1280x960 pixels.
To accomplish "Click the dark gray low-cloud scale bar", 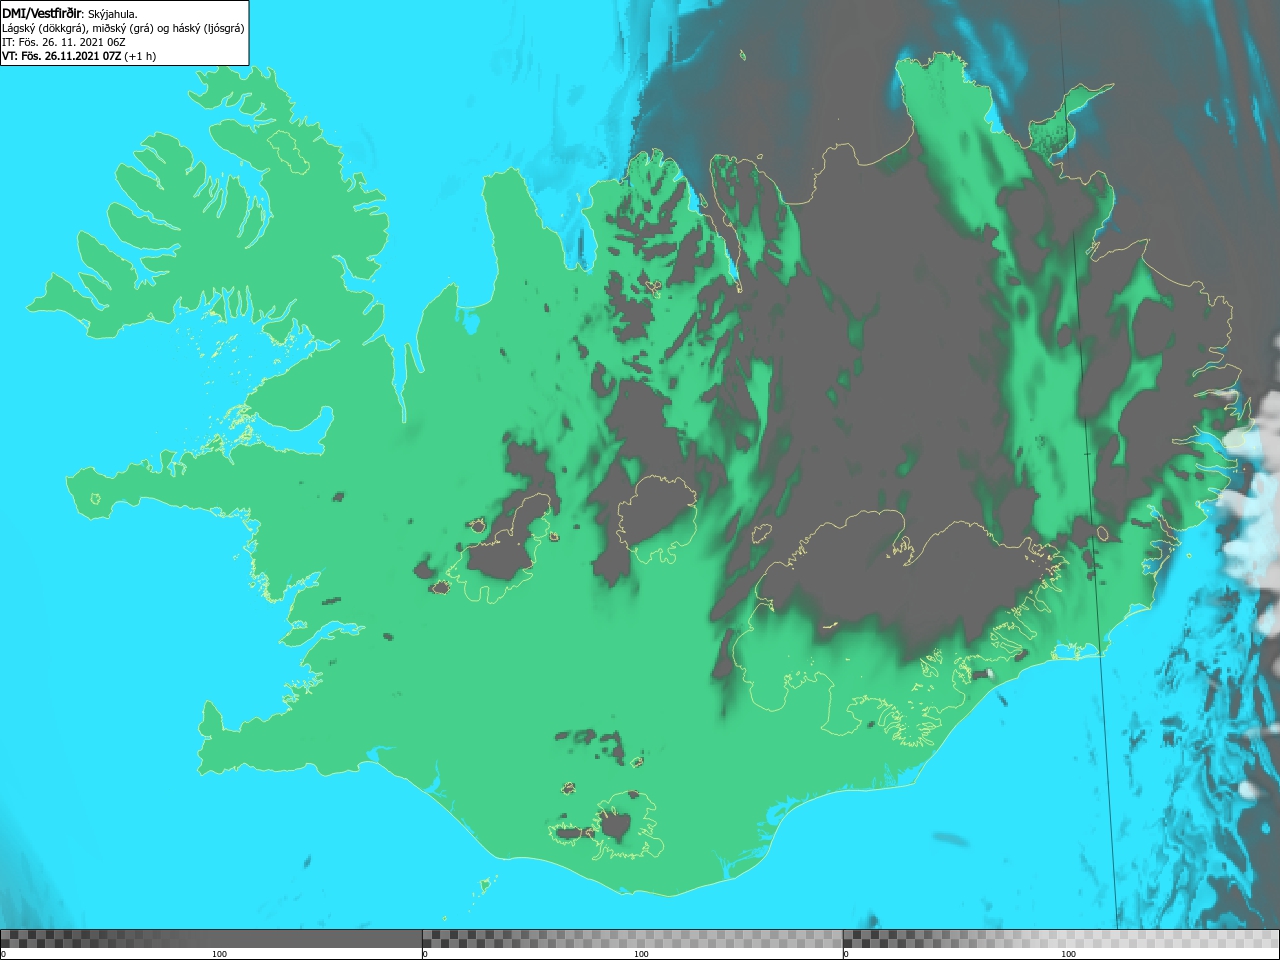I will coord(211,938).
